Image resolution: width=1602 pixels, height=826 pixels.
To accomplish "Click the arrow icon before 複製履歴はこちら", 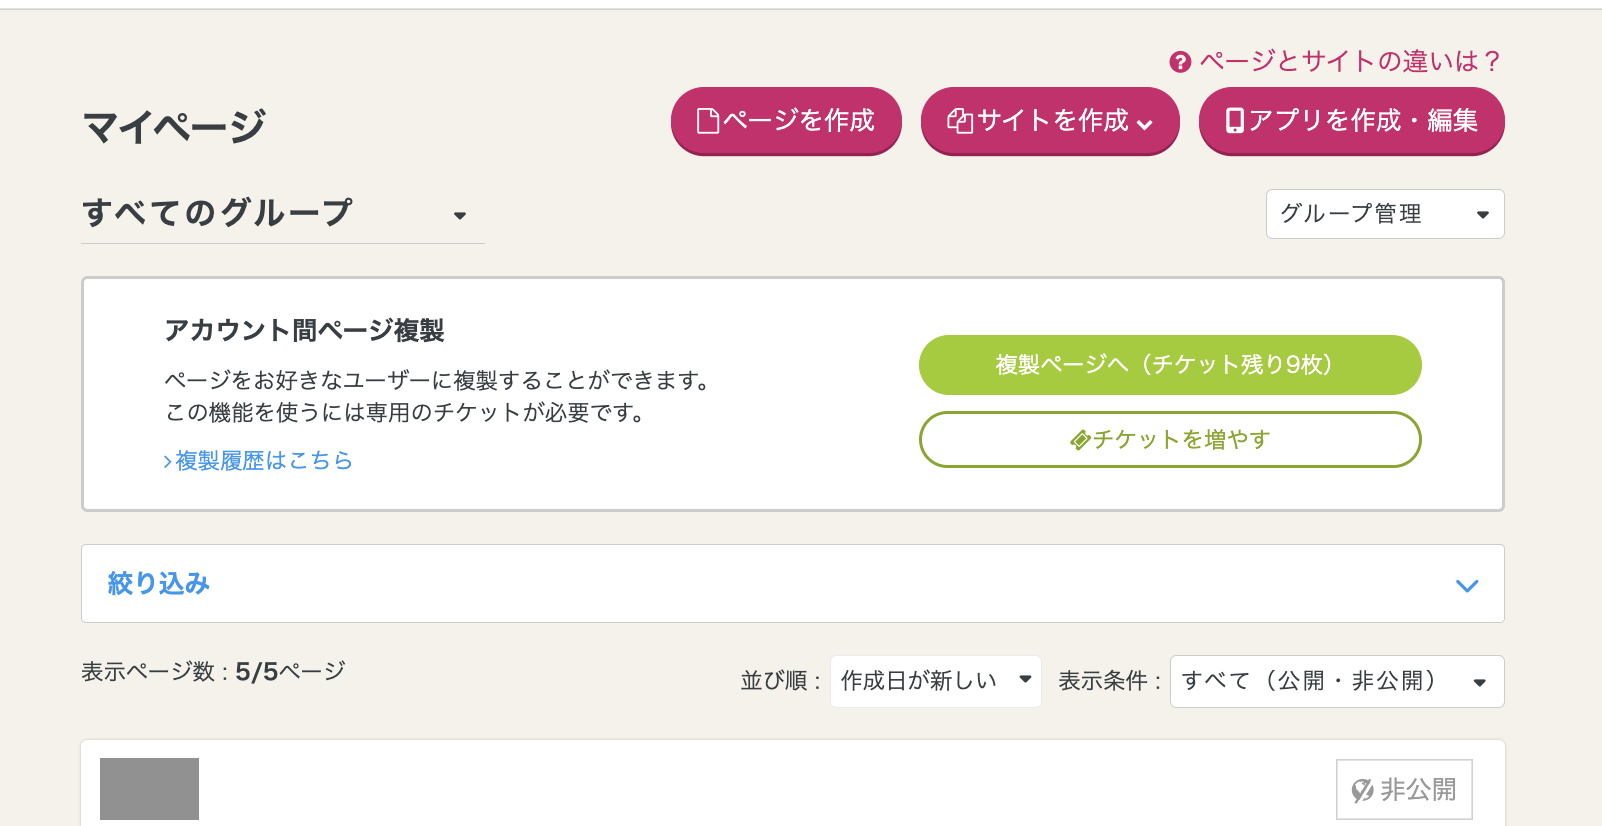I will tap(165, 461).
